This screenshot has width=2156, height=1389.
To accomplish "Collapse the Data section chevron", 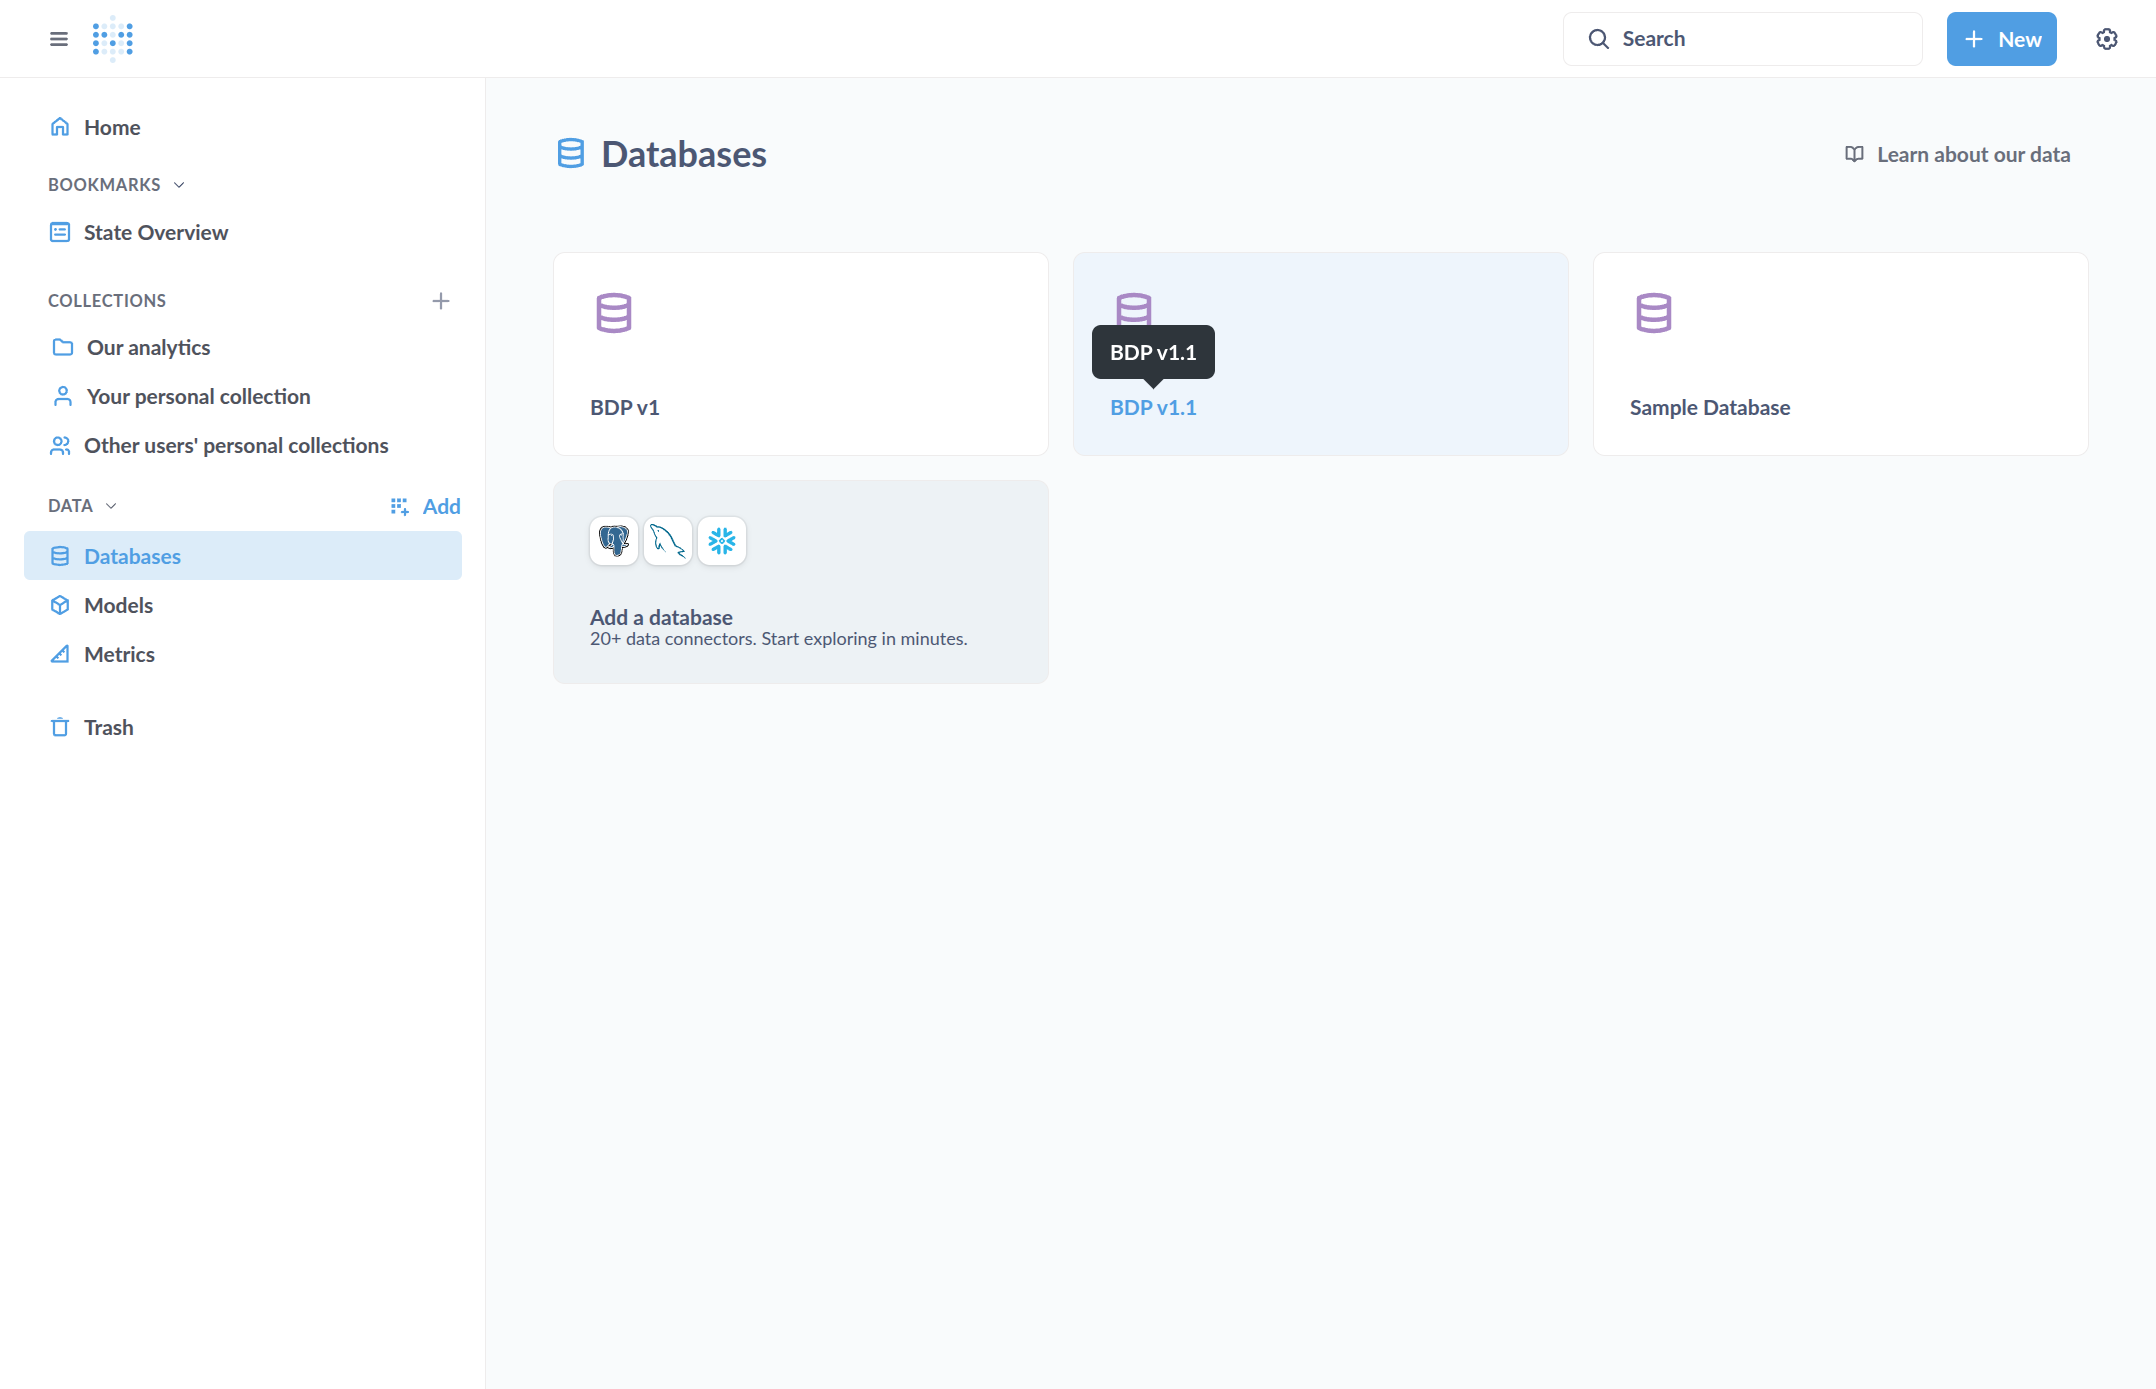I will [111, 506].
